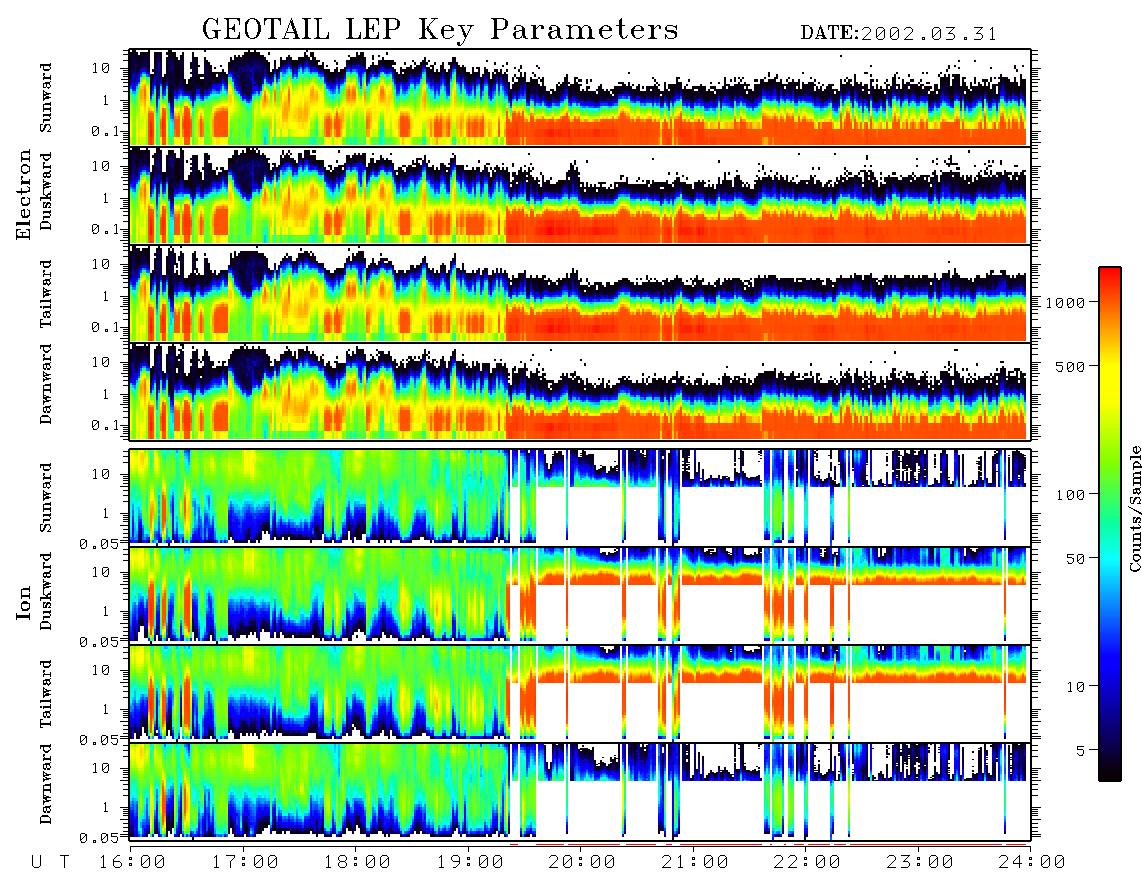Click the "U T" time axis label

point(50,863)
